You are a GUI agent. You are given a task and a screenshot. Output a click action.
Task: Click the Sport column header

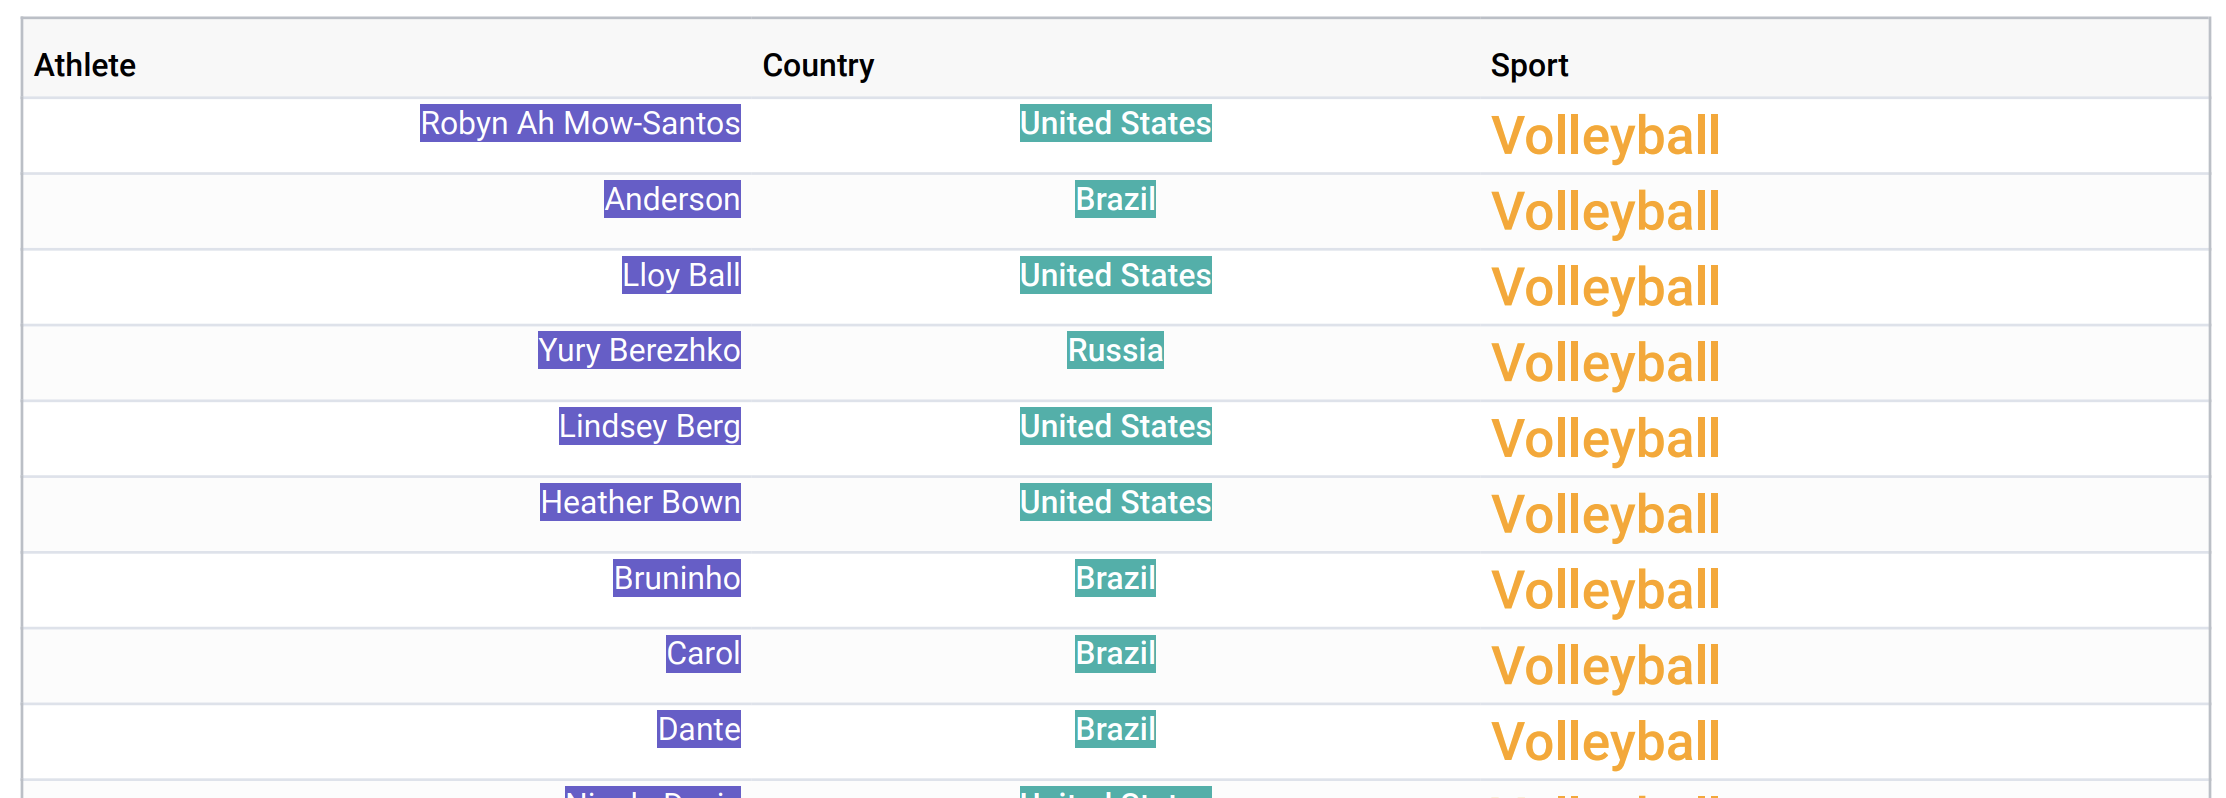[1529, 65]
